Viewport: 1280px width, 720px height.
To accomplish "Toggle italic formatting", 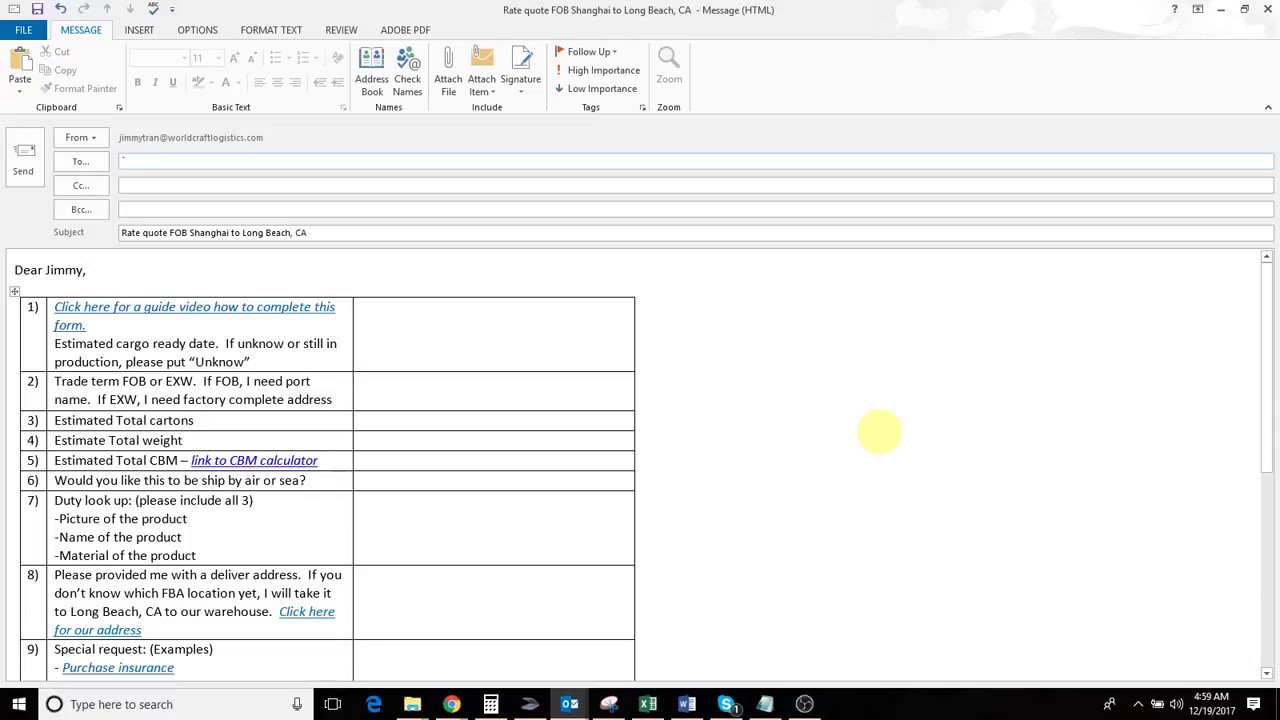I will click(155, 82).
